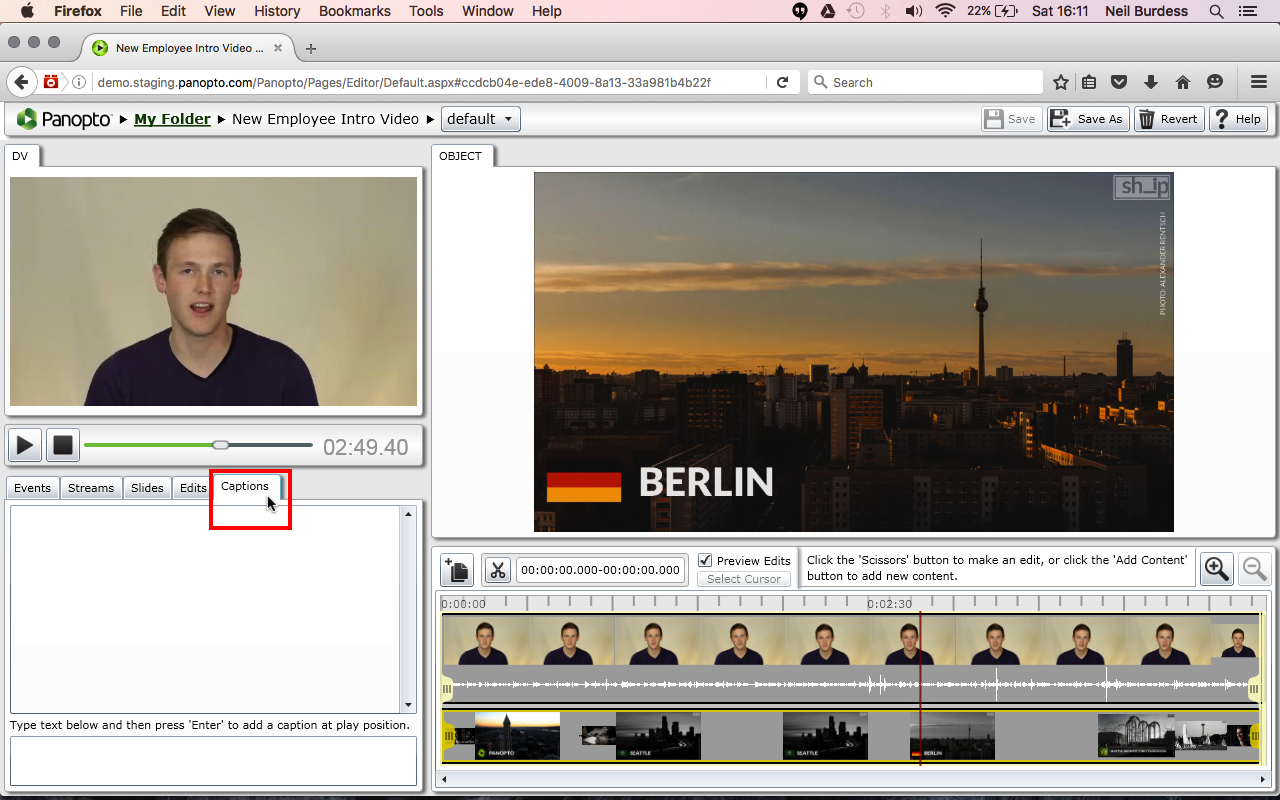
Task: Switch to the Streams tab
Action: 91,488
